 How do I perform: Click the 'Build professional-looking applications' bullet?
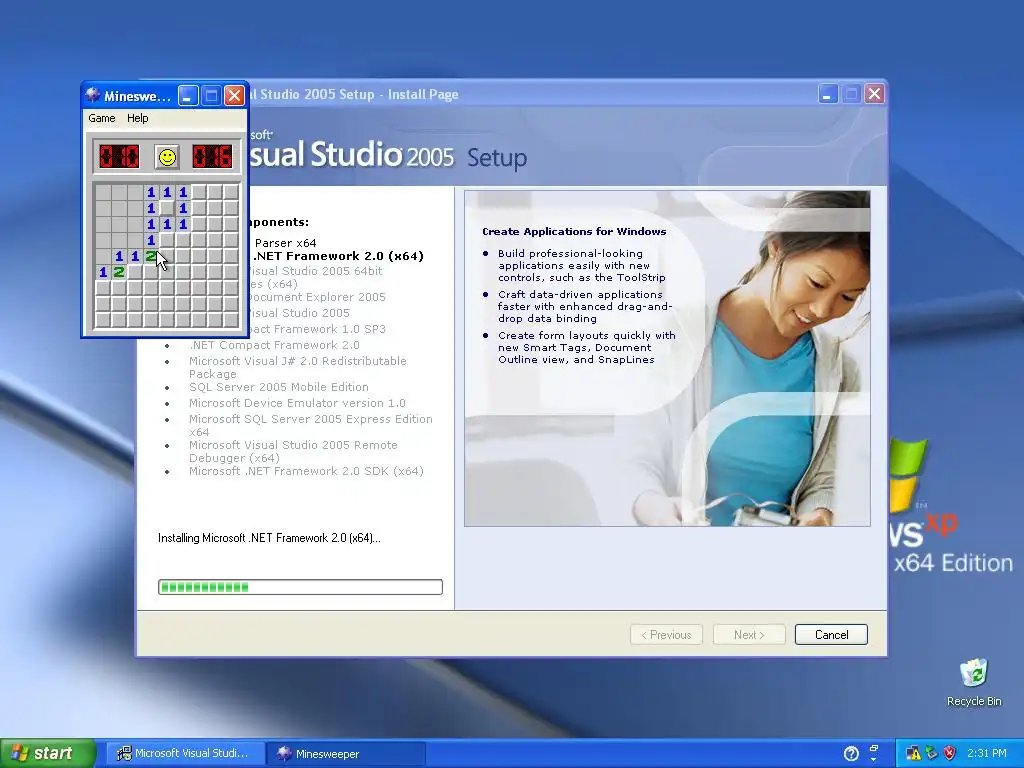point(581,265)
